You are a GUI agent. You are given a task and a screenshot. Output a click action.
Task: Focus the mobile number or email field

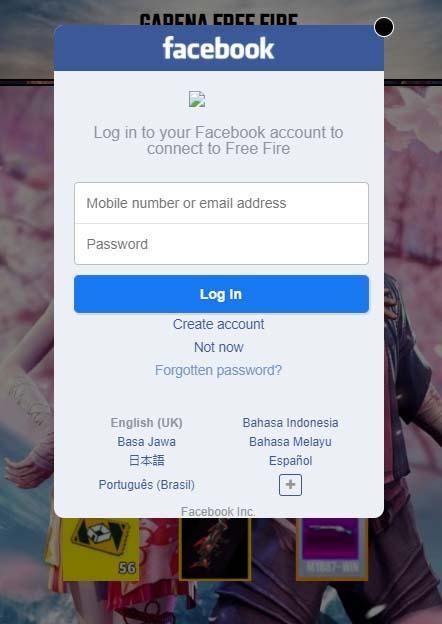[x=221, y=203]
